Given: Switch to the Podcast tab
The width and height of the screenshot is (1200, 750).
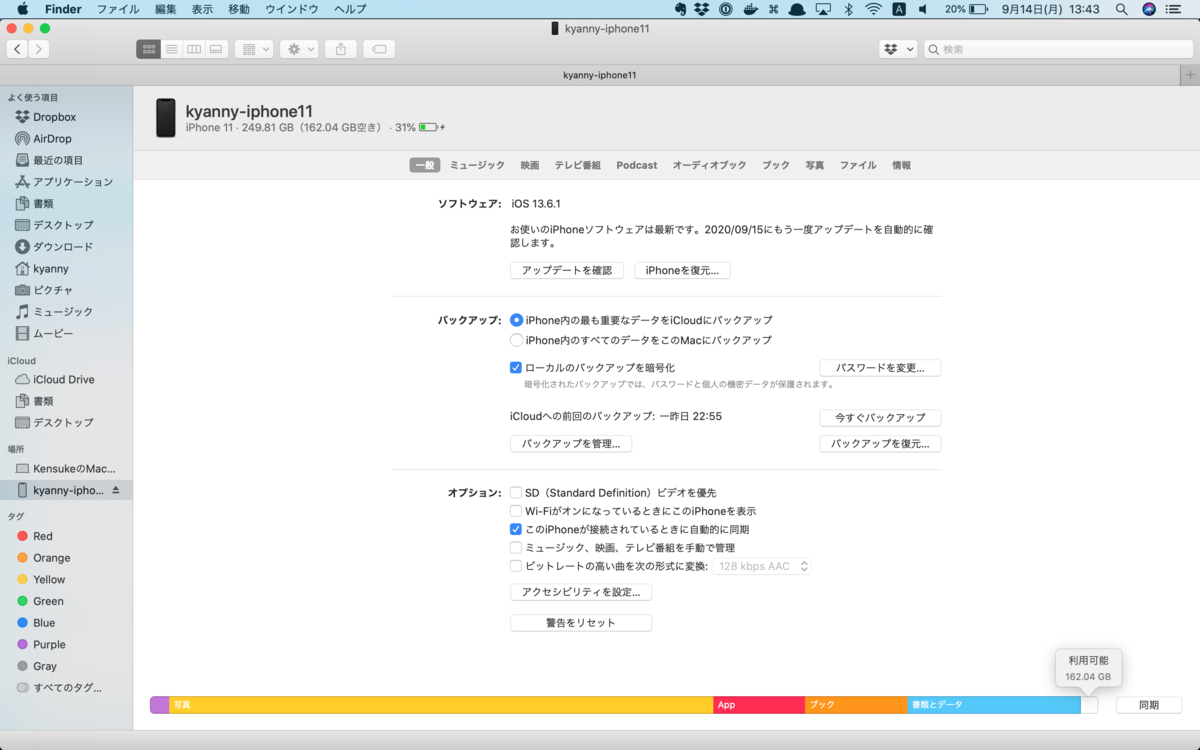Looking at the screenshot, I should point(637,165).
